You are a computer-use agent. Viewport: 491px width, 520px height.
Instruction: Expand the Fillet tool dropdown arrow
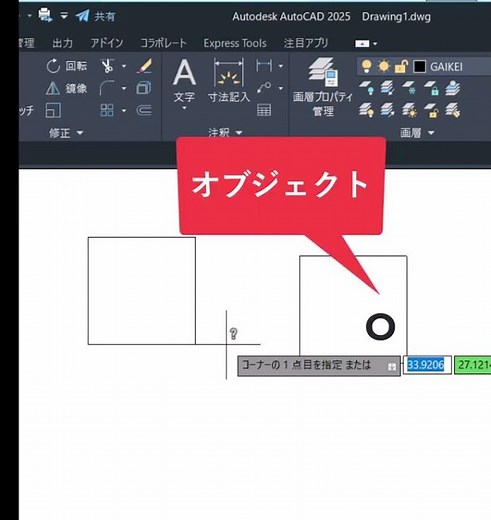pyautogui.click(x=124, y=88)
